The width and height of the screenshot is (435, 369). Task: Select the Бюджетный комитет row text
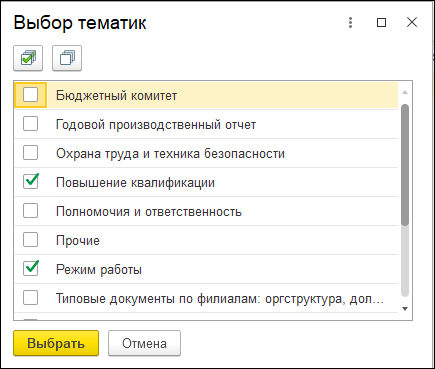point(117,96)
